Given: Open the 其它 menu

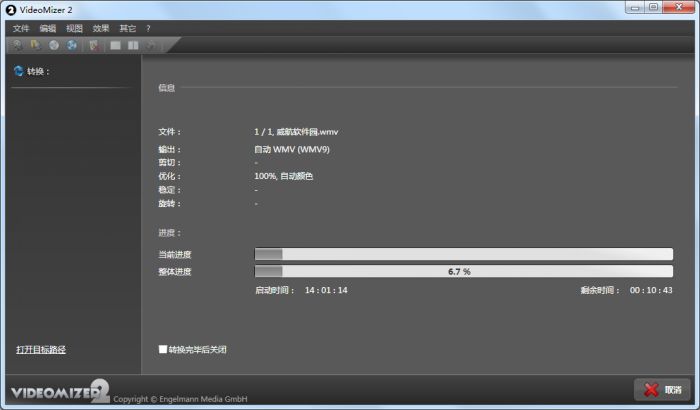Looking at the screenshot, I should point(127,28).
